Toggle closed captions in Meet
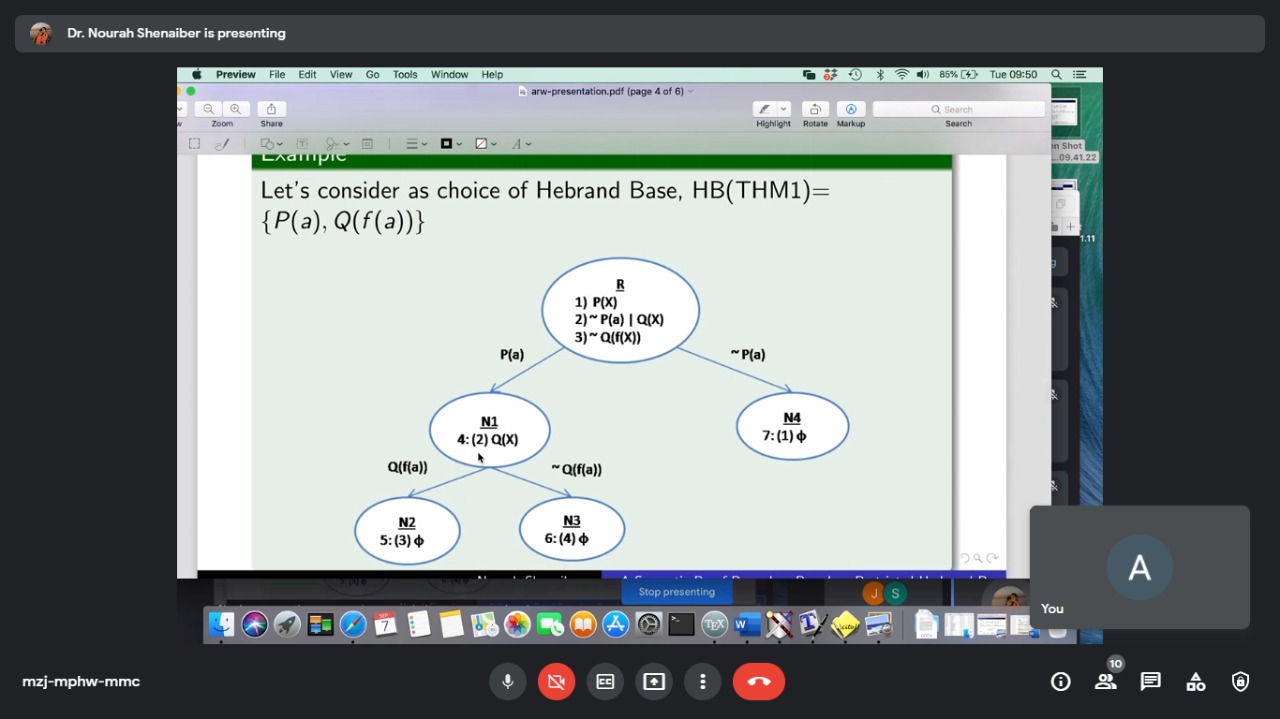 [x=605, y=682]
